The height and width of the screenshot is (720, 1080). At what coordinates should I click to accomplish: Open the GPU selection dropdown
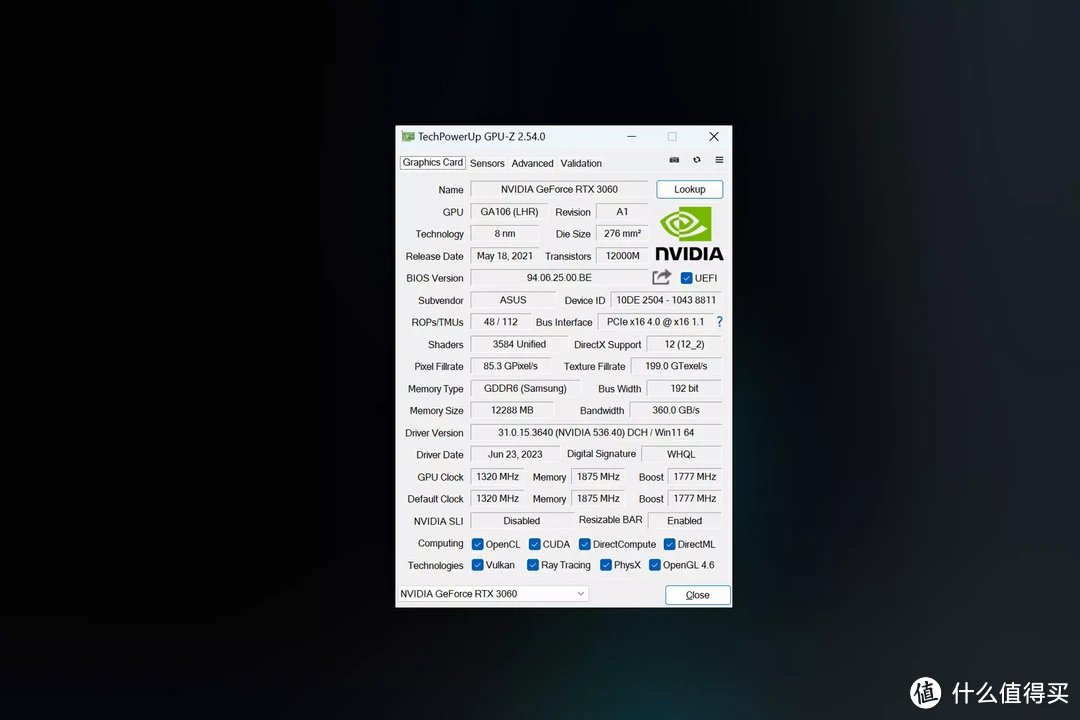click(493, 593)
